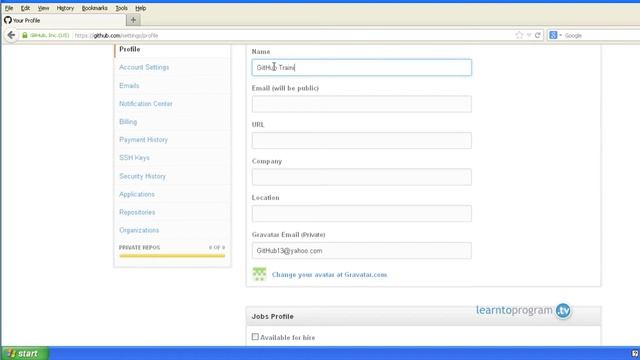
Task: Bookmark this page with the star icon
Action: [x=519, y=36]
